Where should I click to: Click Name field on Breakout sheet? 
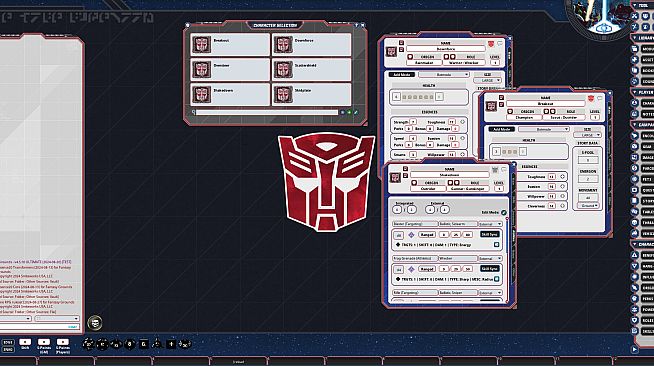[546, 103]
